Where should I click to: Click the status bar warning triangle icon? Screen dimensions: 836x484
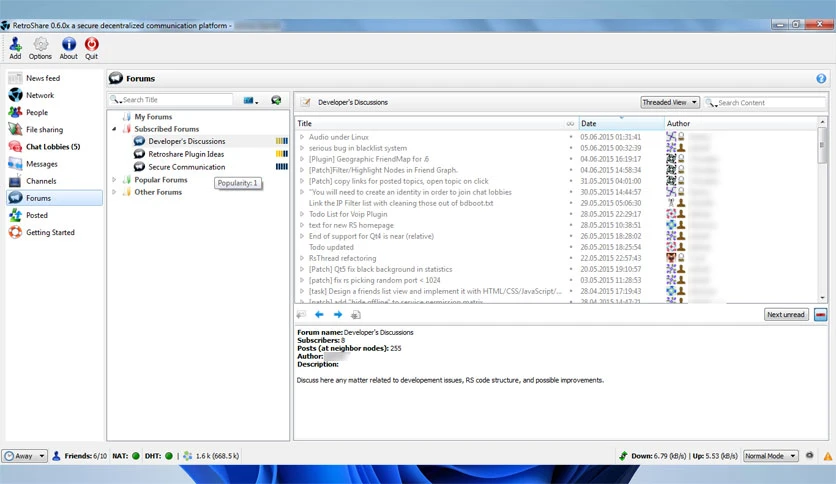tap(827, 456)
